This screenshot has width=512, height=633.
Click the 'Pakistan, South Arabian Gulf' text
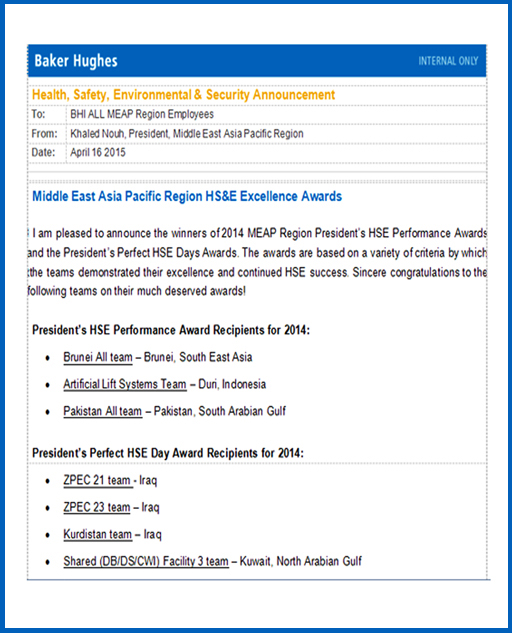[x=220, y=411]
